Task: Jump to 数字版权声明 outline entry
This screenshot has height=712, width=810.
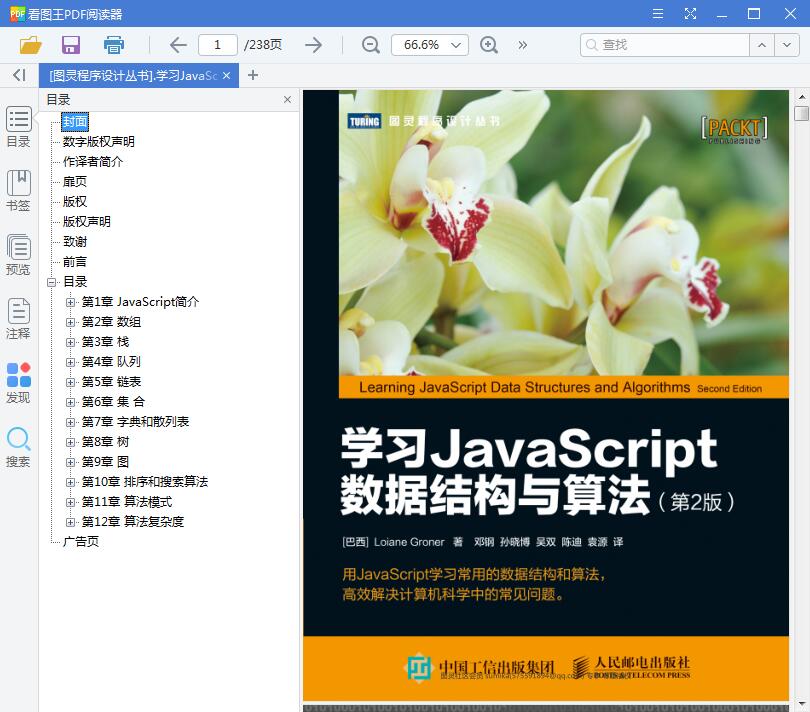Action: [99, 142]
